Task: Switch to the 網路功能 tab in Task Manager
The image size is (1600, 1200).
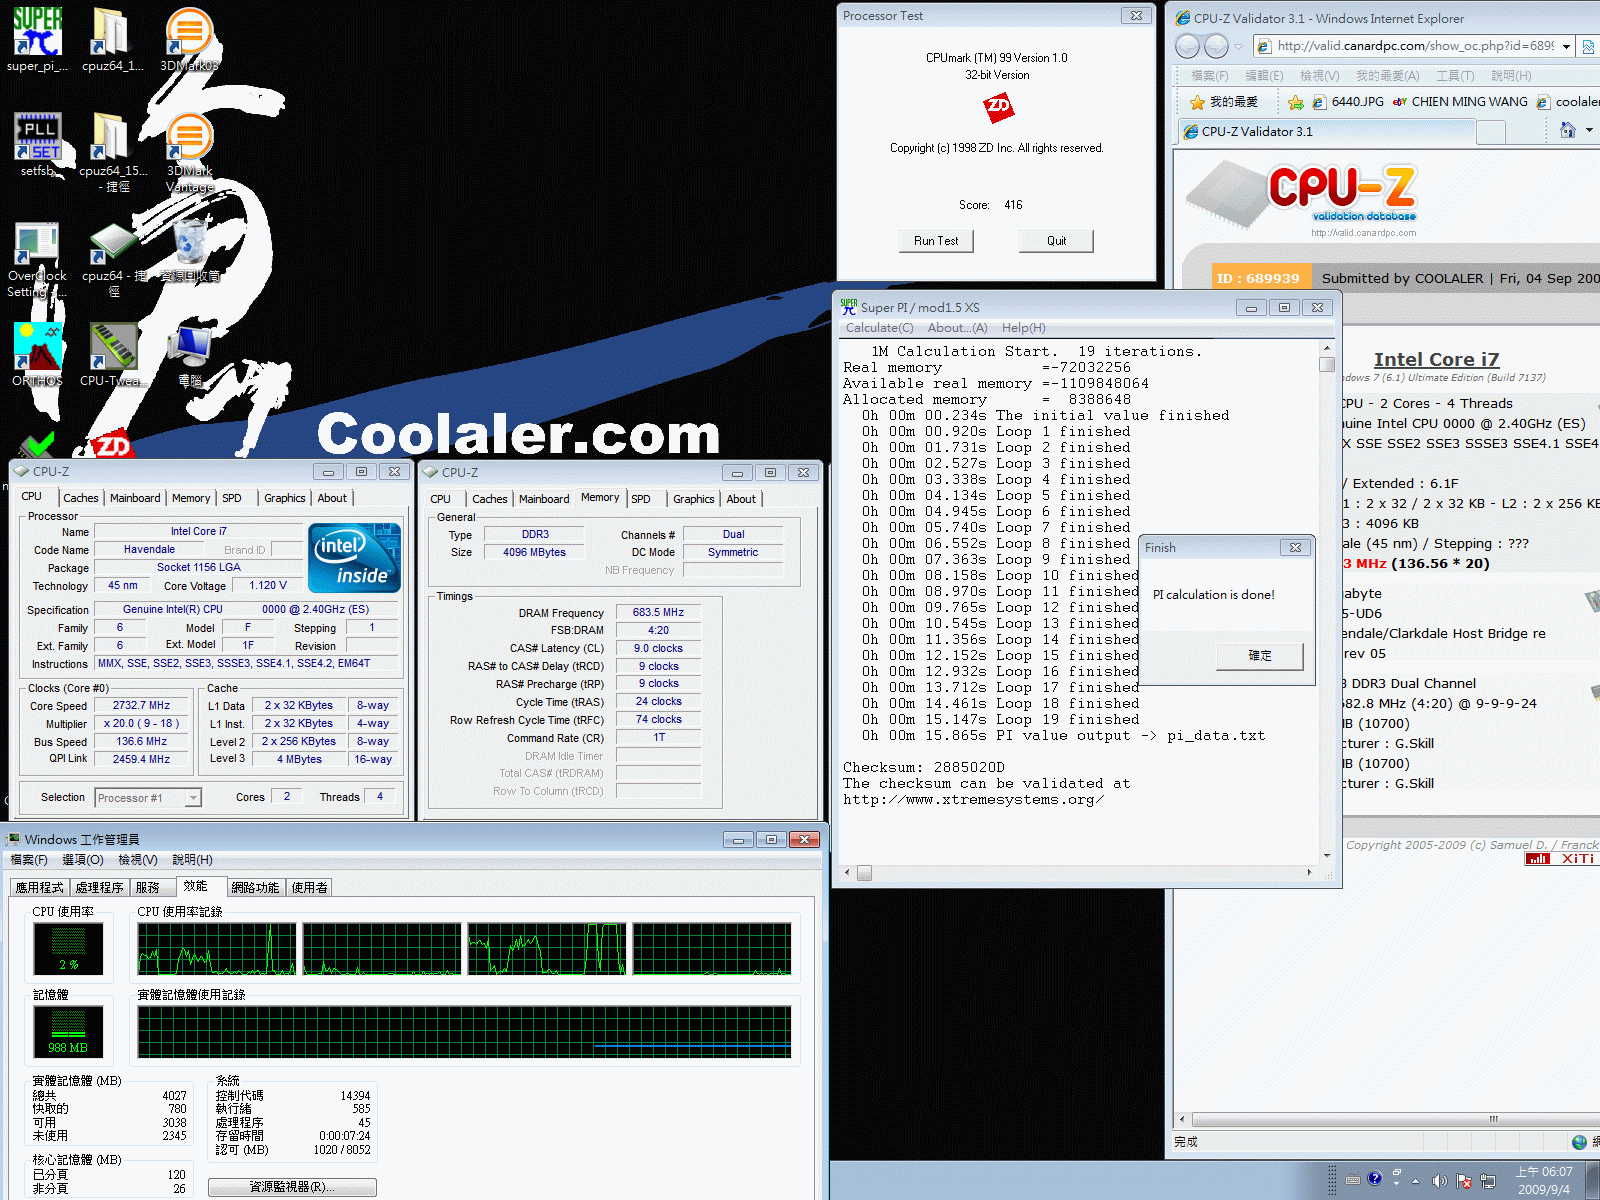Action: [255, 888]
